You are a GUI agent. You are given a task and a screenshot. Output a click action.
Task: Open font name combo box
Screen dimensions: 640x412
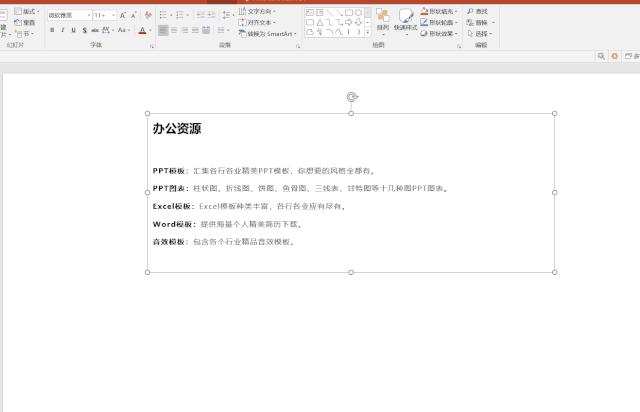tap(69, 16)
